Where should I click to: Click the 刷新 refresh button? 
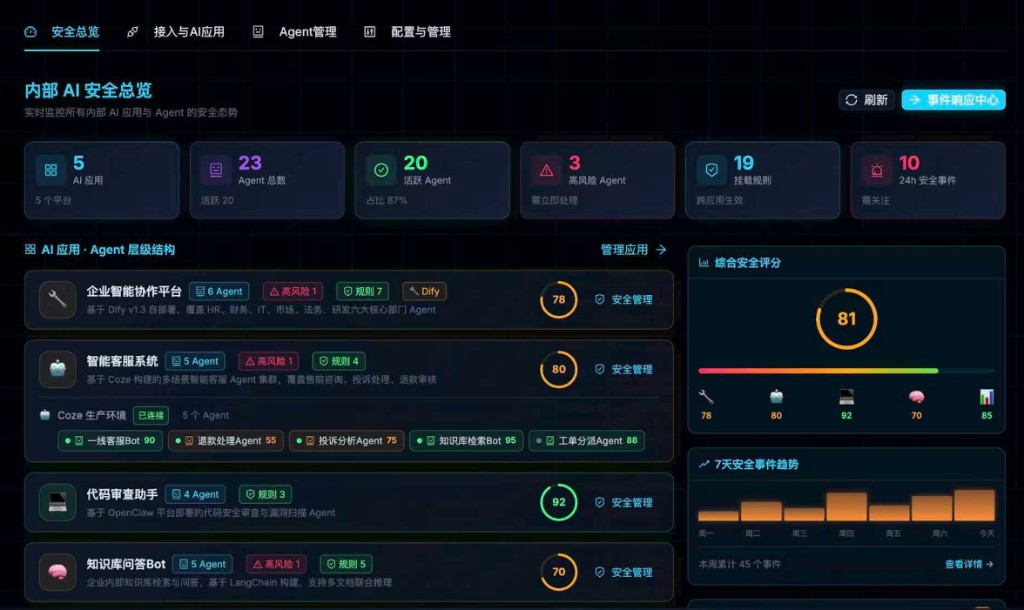866,100
